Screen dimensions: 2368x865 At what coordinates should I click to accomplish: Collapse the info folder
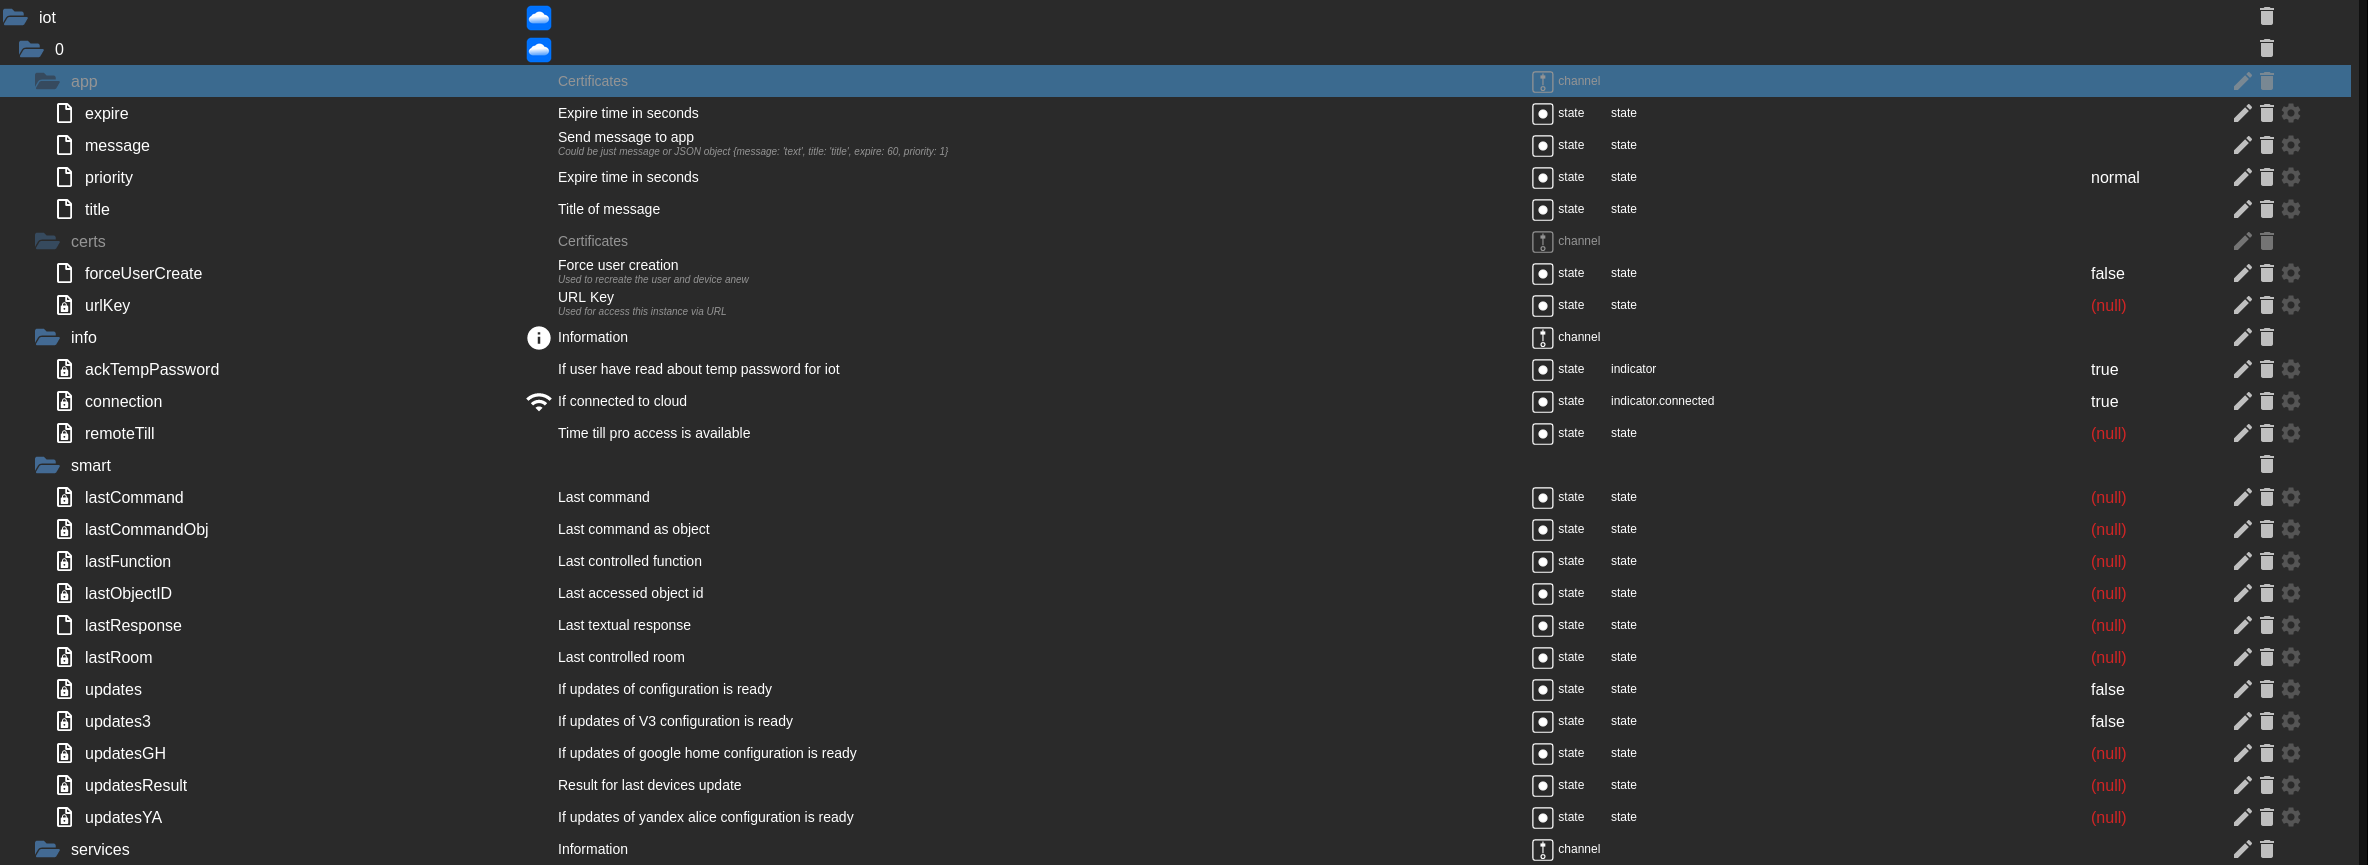coord(47,337)
